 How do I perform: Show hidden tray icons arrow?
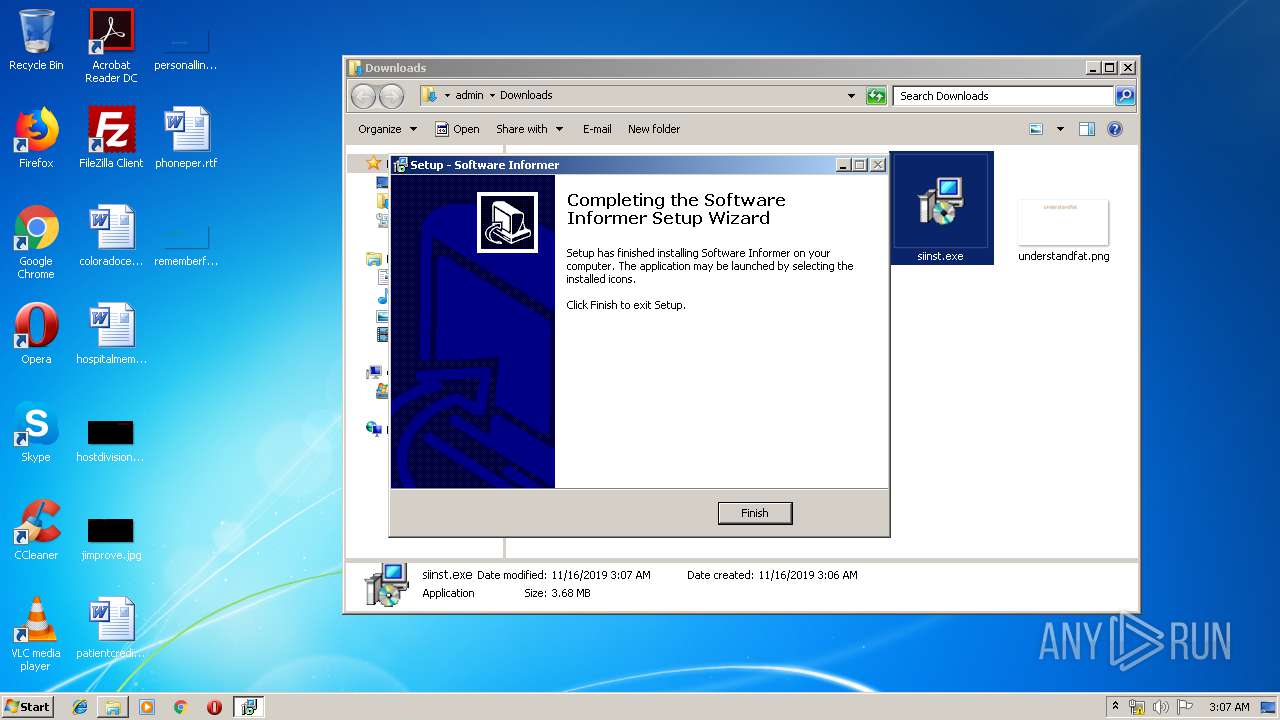click(1116, 707)
